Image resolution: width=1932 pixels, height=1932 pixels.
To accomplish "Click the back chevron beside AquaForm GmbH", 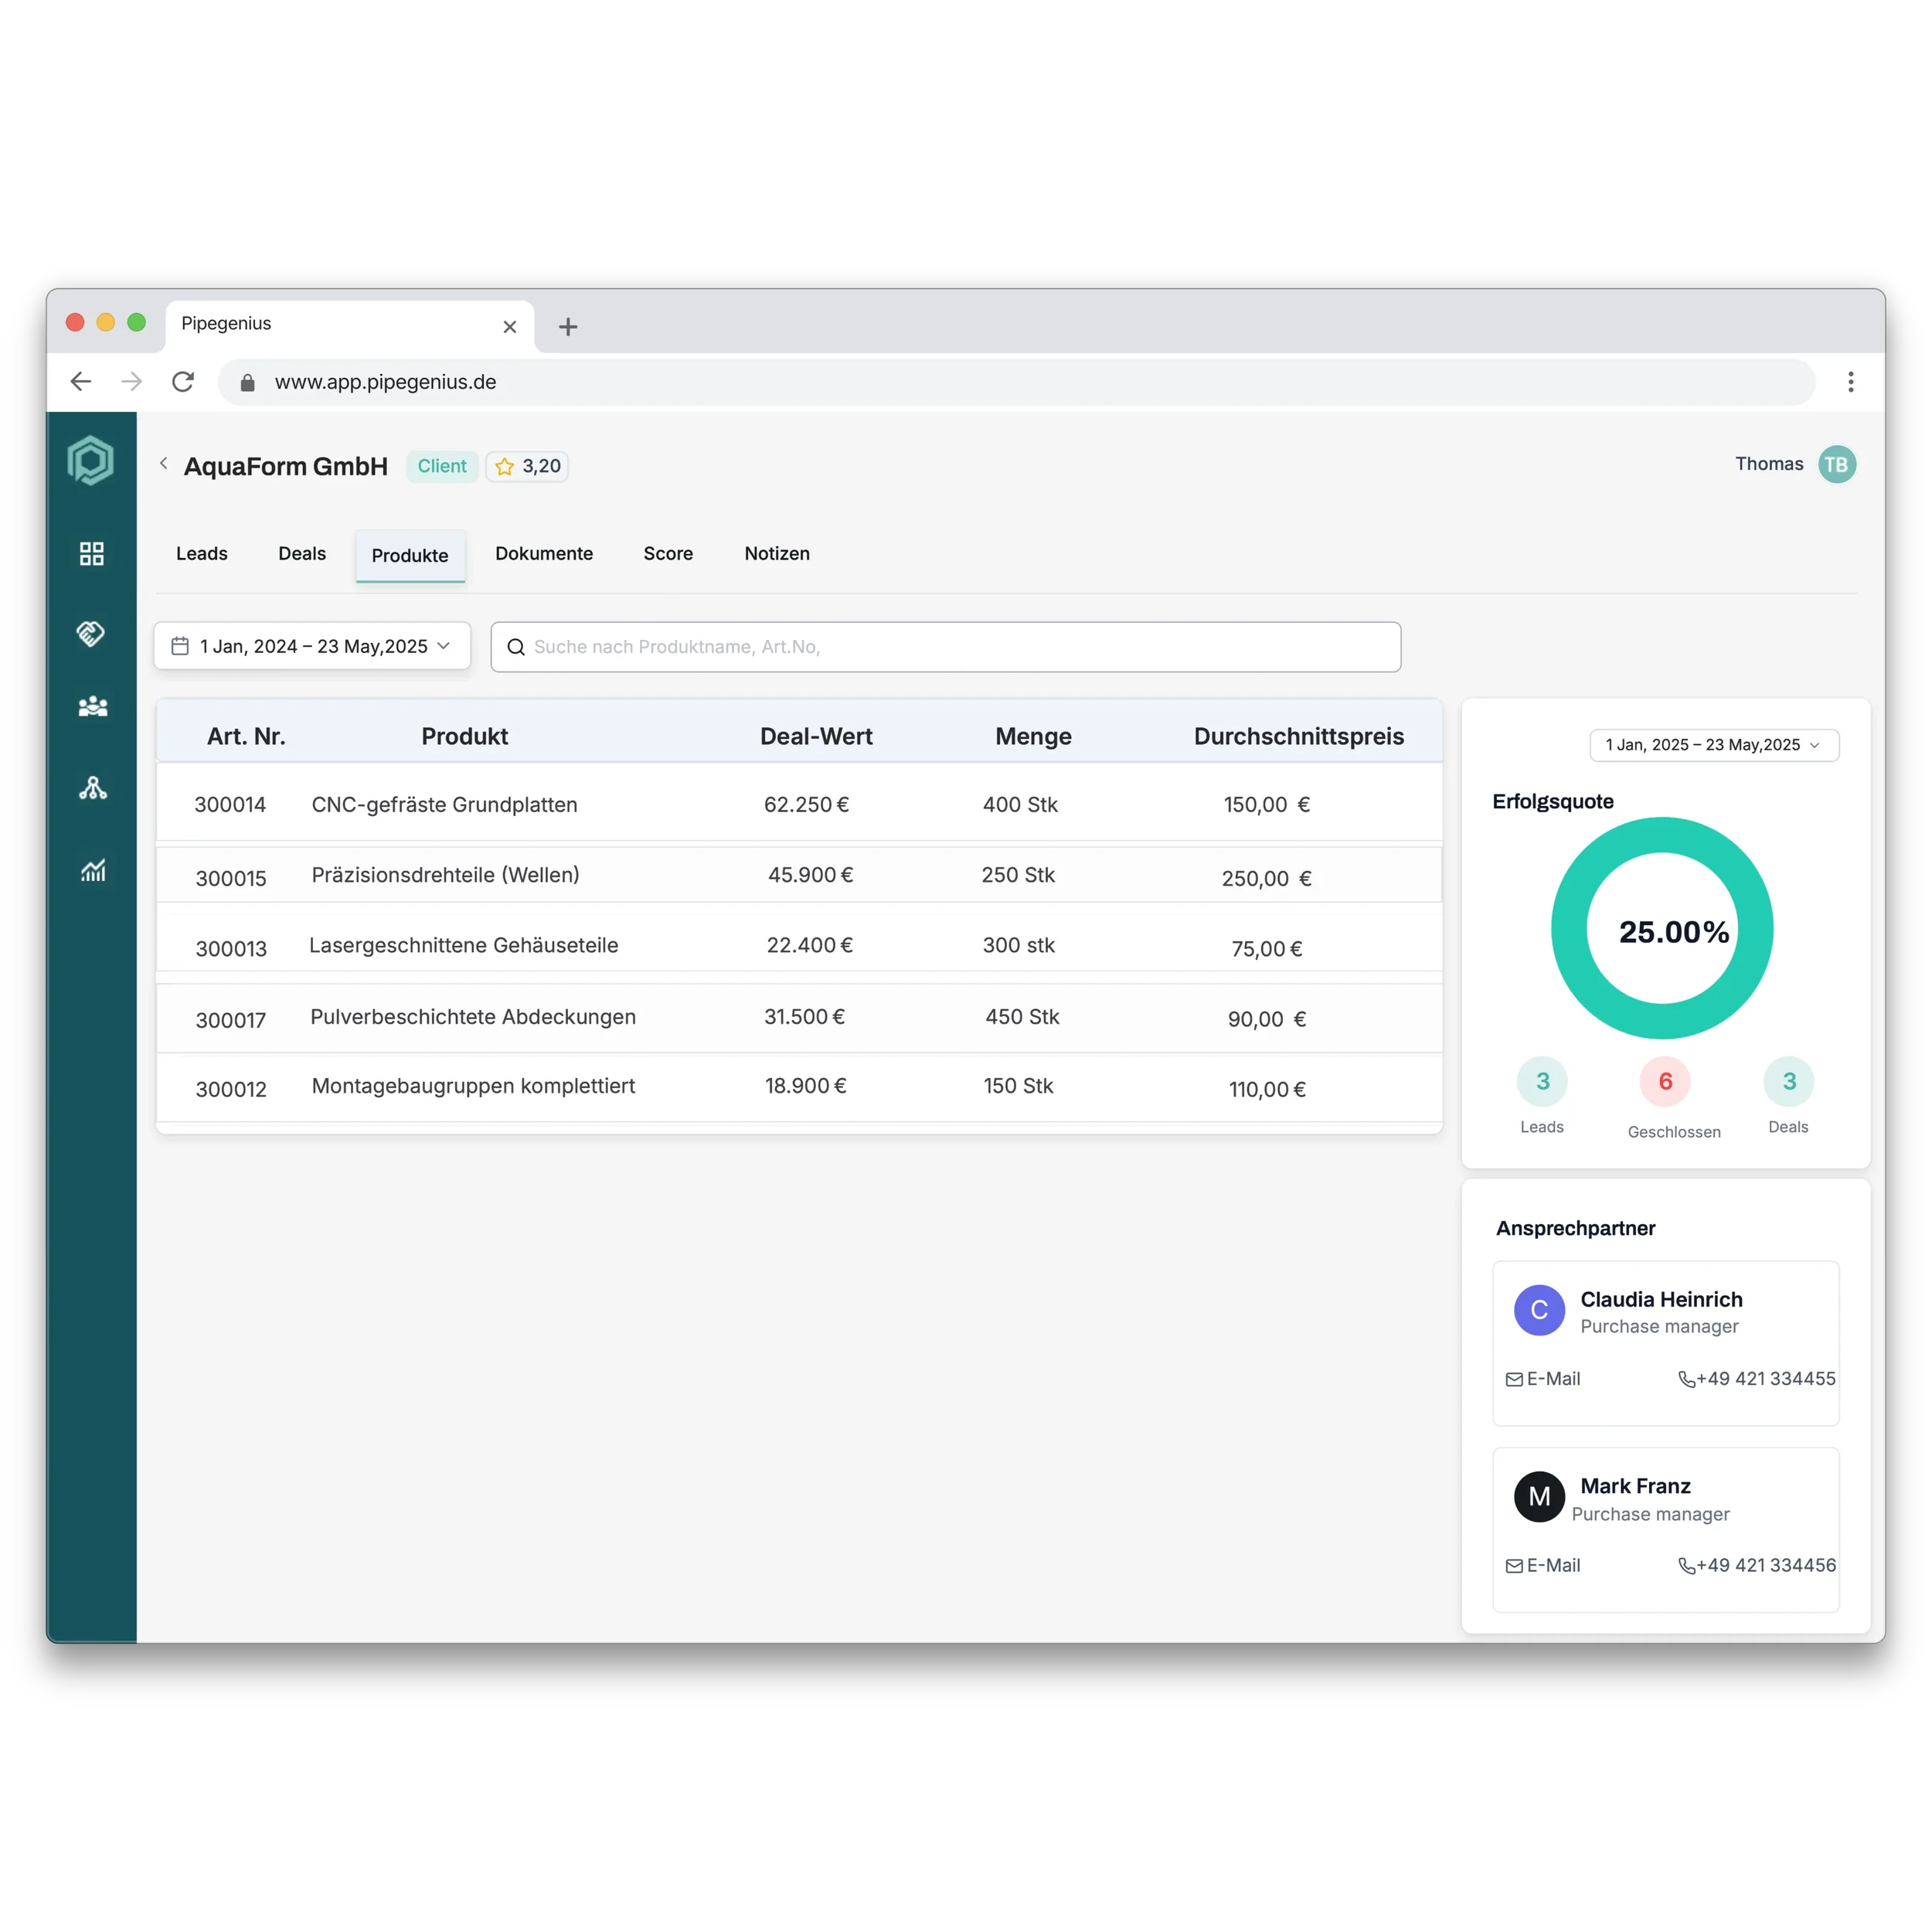I will pos(164,463).
